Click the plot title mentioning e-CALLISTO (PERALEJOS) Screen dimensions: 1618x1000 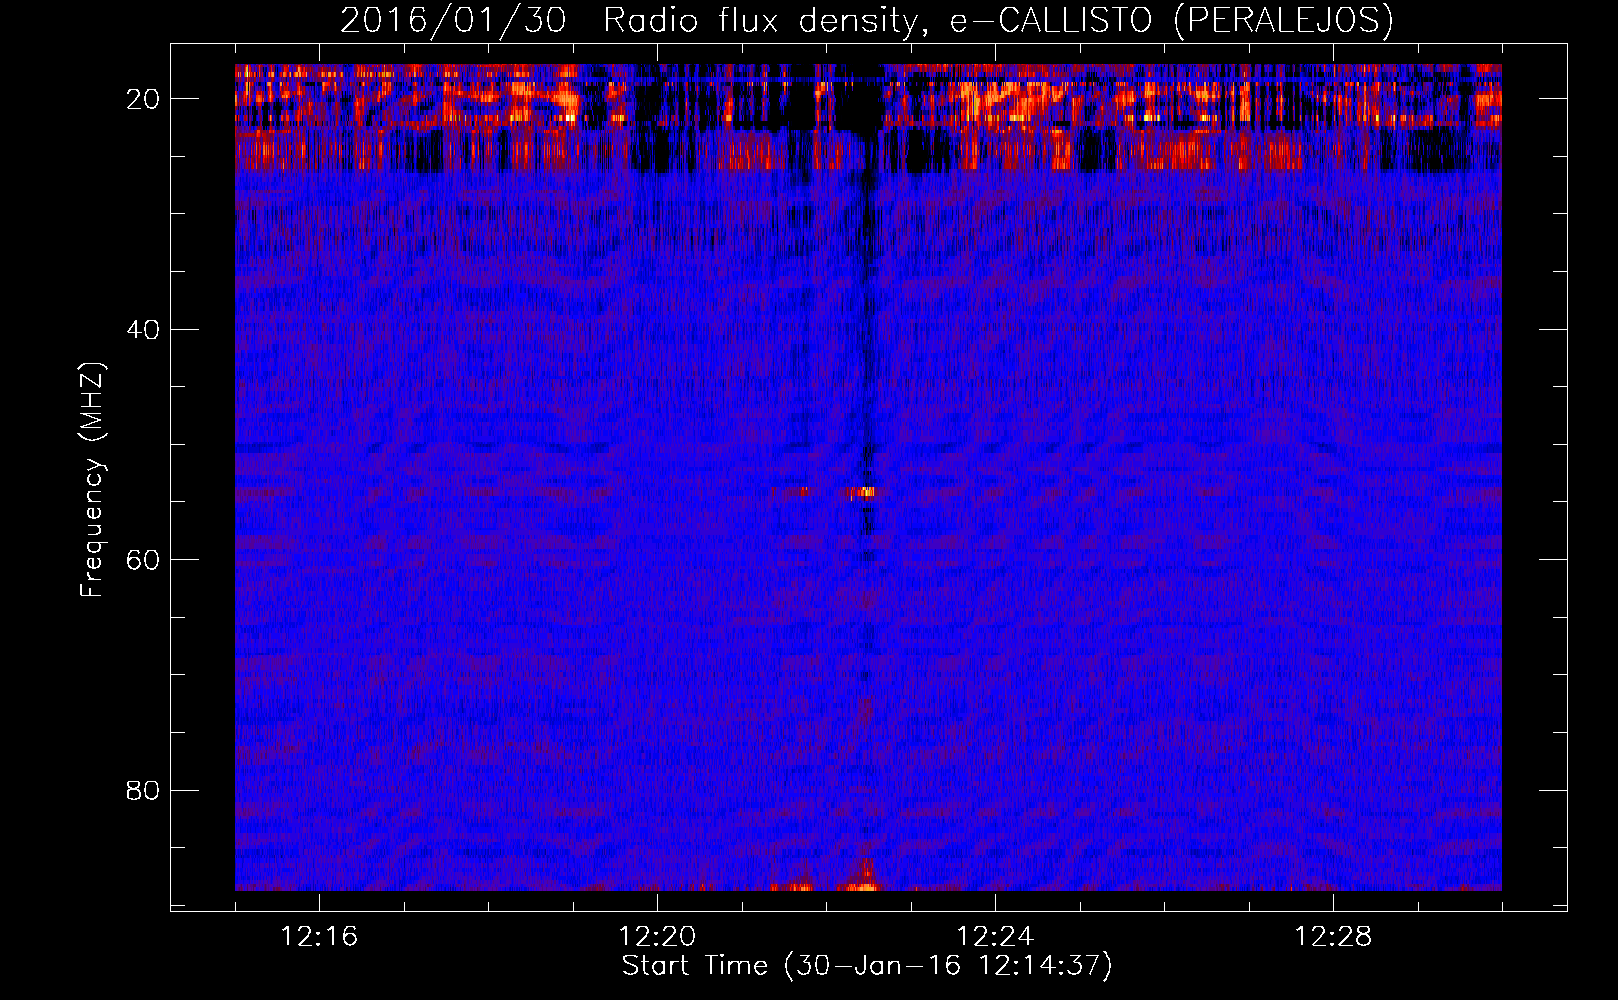[867, 20]
